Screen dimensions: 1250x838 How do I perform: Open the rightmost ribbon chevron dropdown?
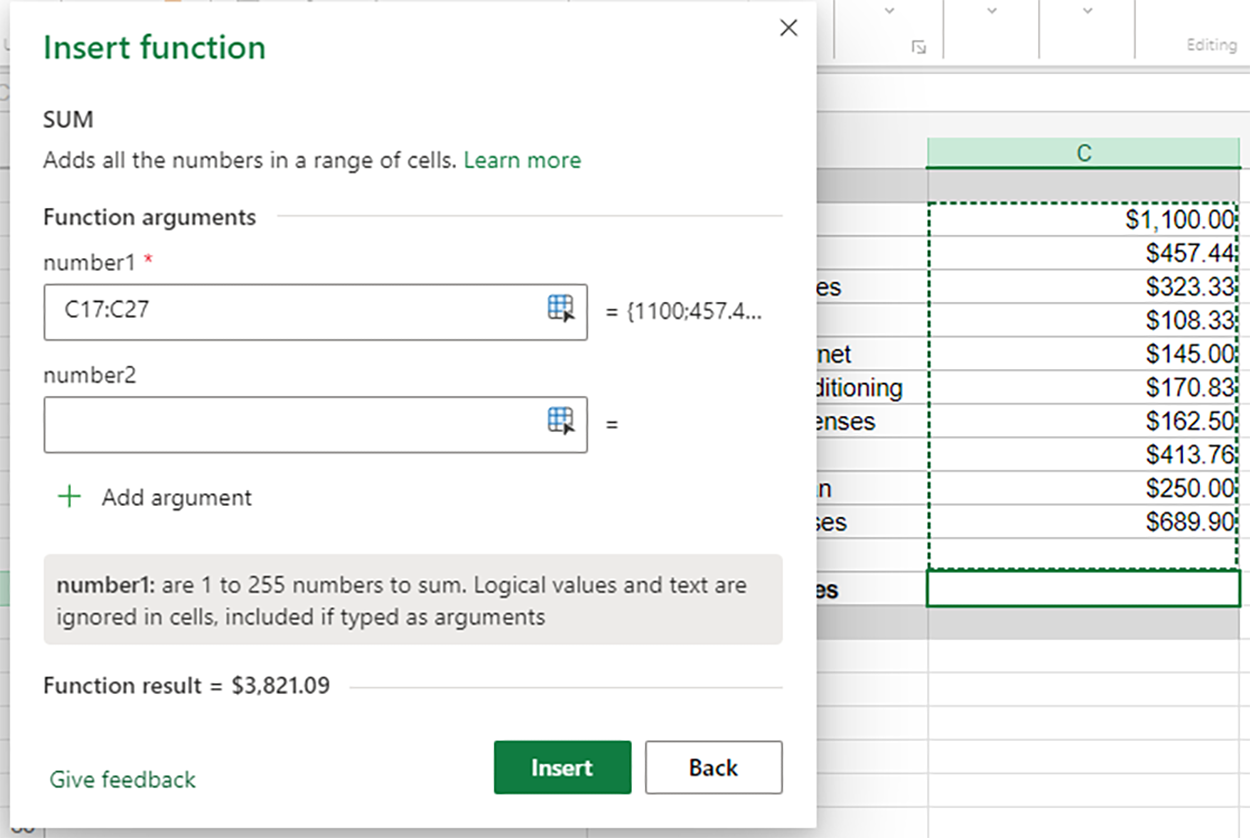point(1086,8)
